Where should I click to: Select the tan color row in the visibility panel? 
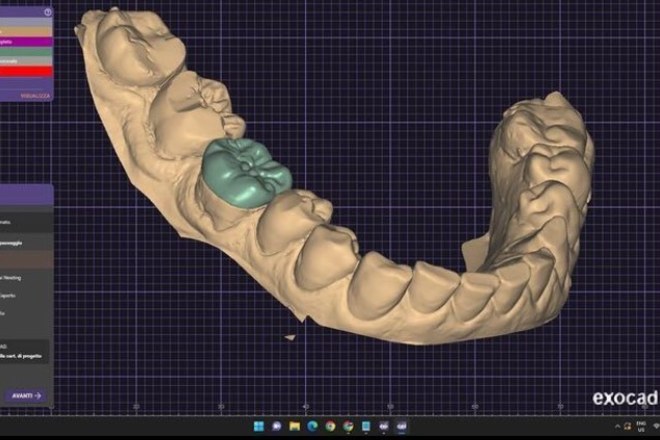26,32
